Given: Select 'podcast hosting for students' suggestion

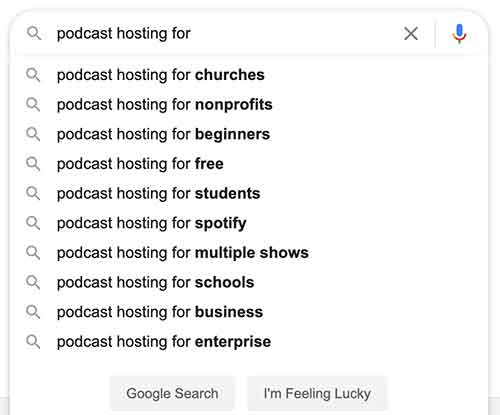Looking at the screenshot, I should (x=248, y=193).
